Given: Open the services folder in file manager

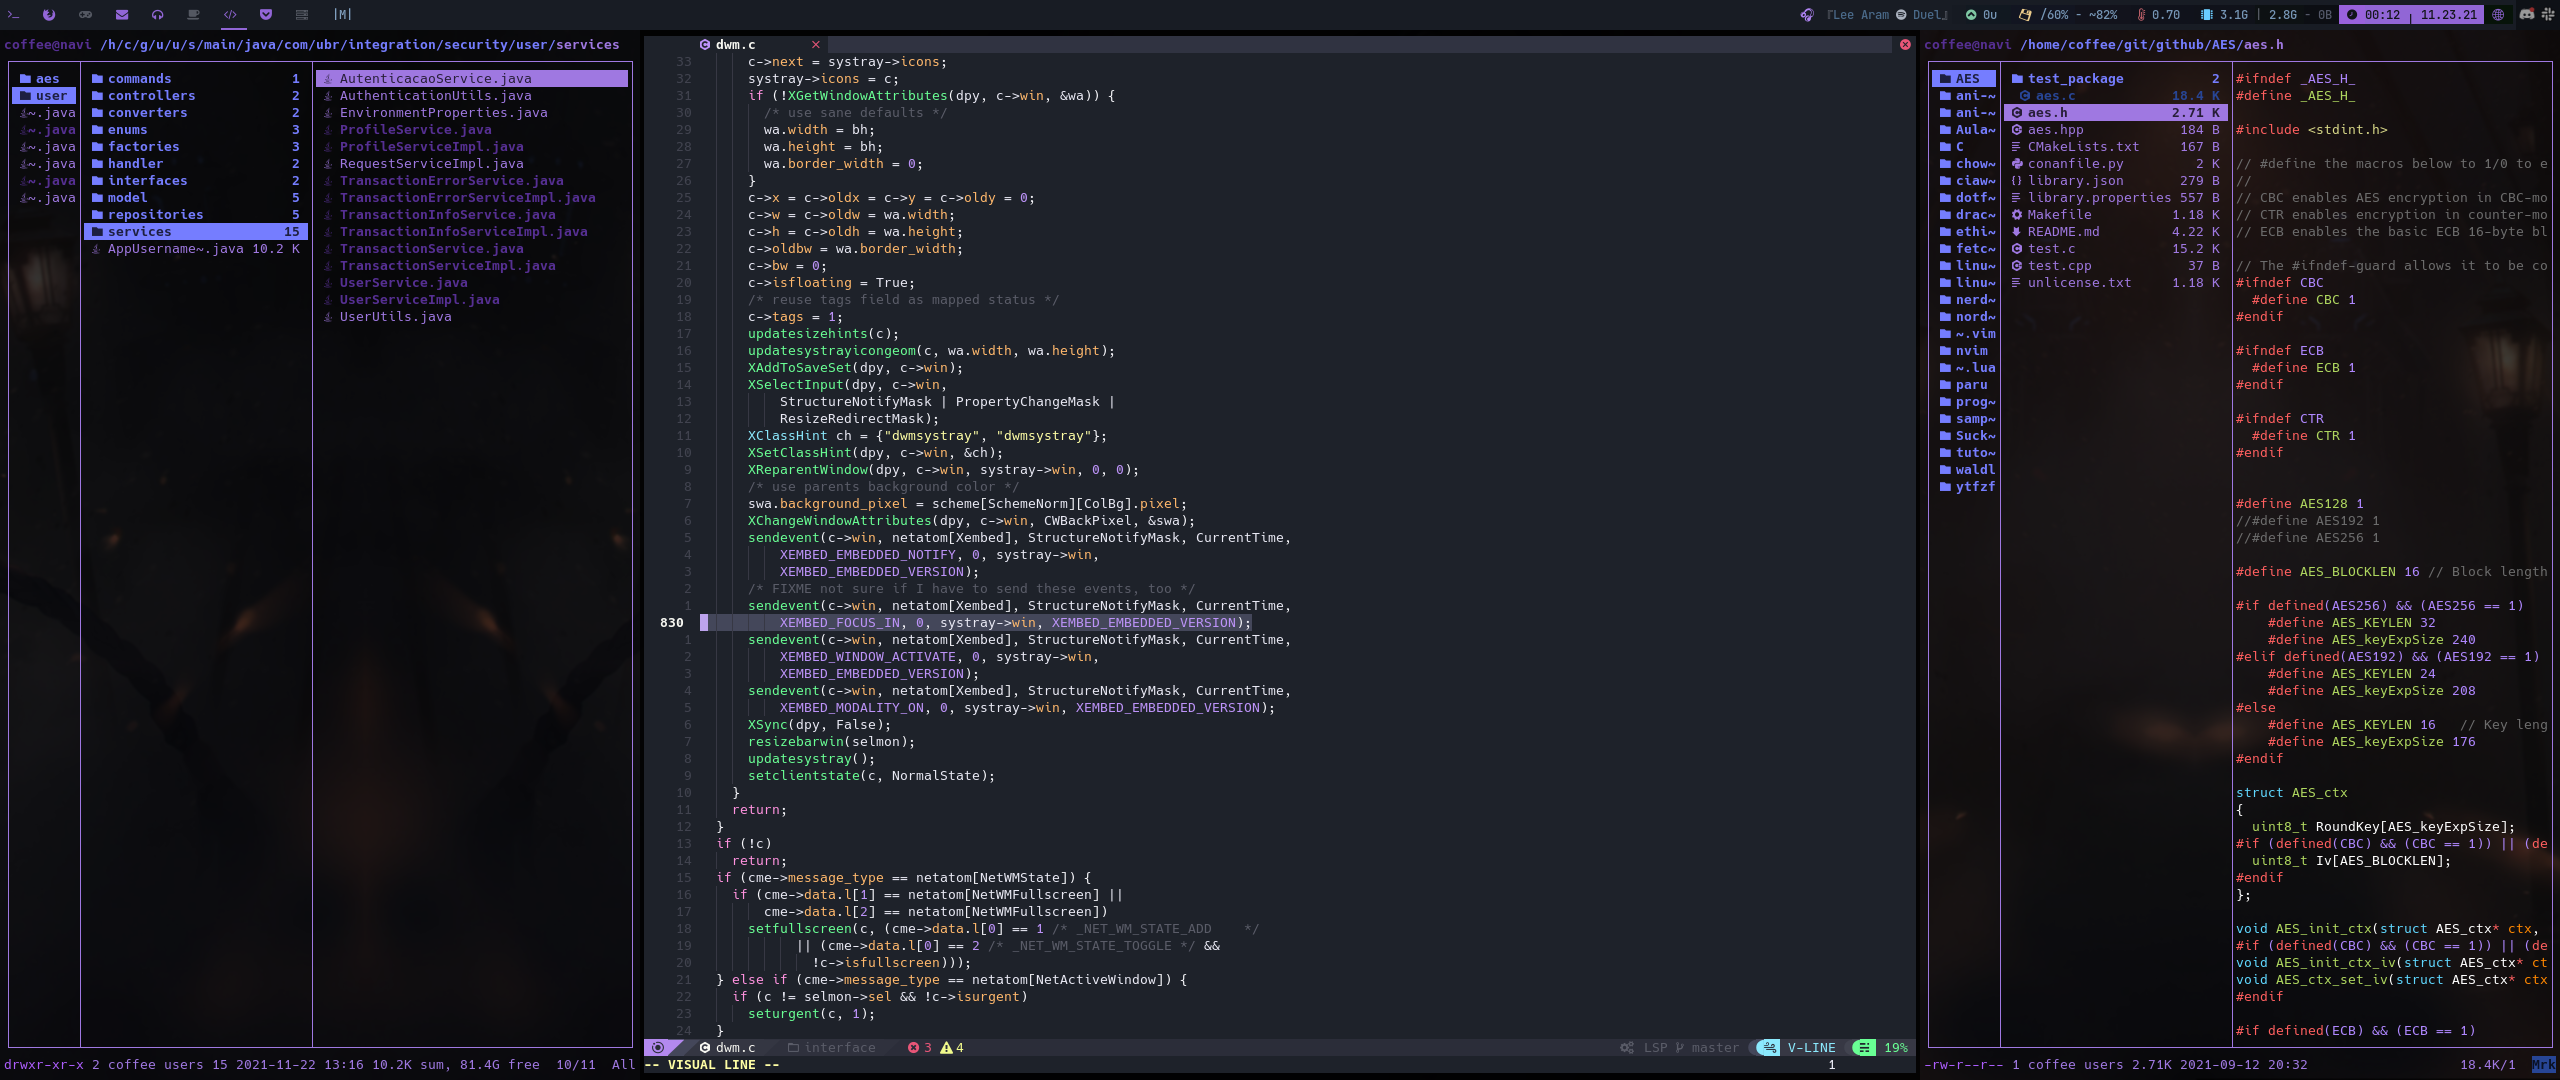Looking at the screenshot, I should point(140,231).
